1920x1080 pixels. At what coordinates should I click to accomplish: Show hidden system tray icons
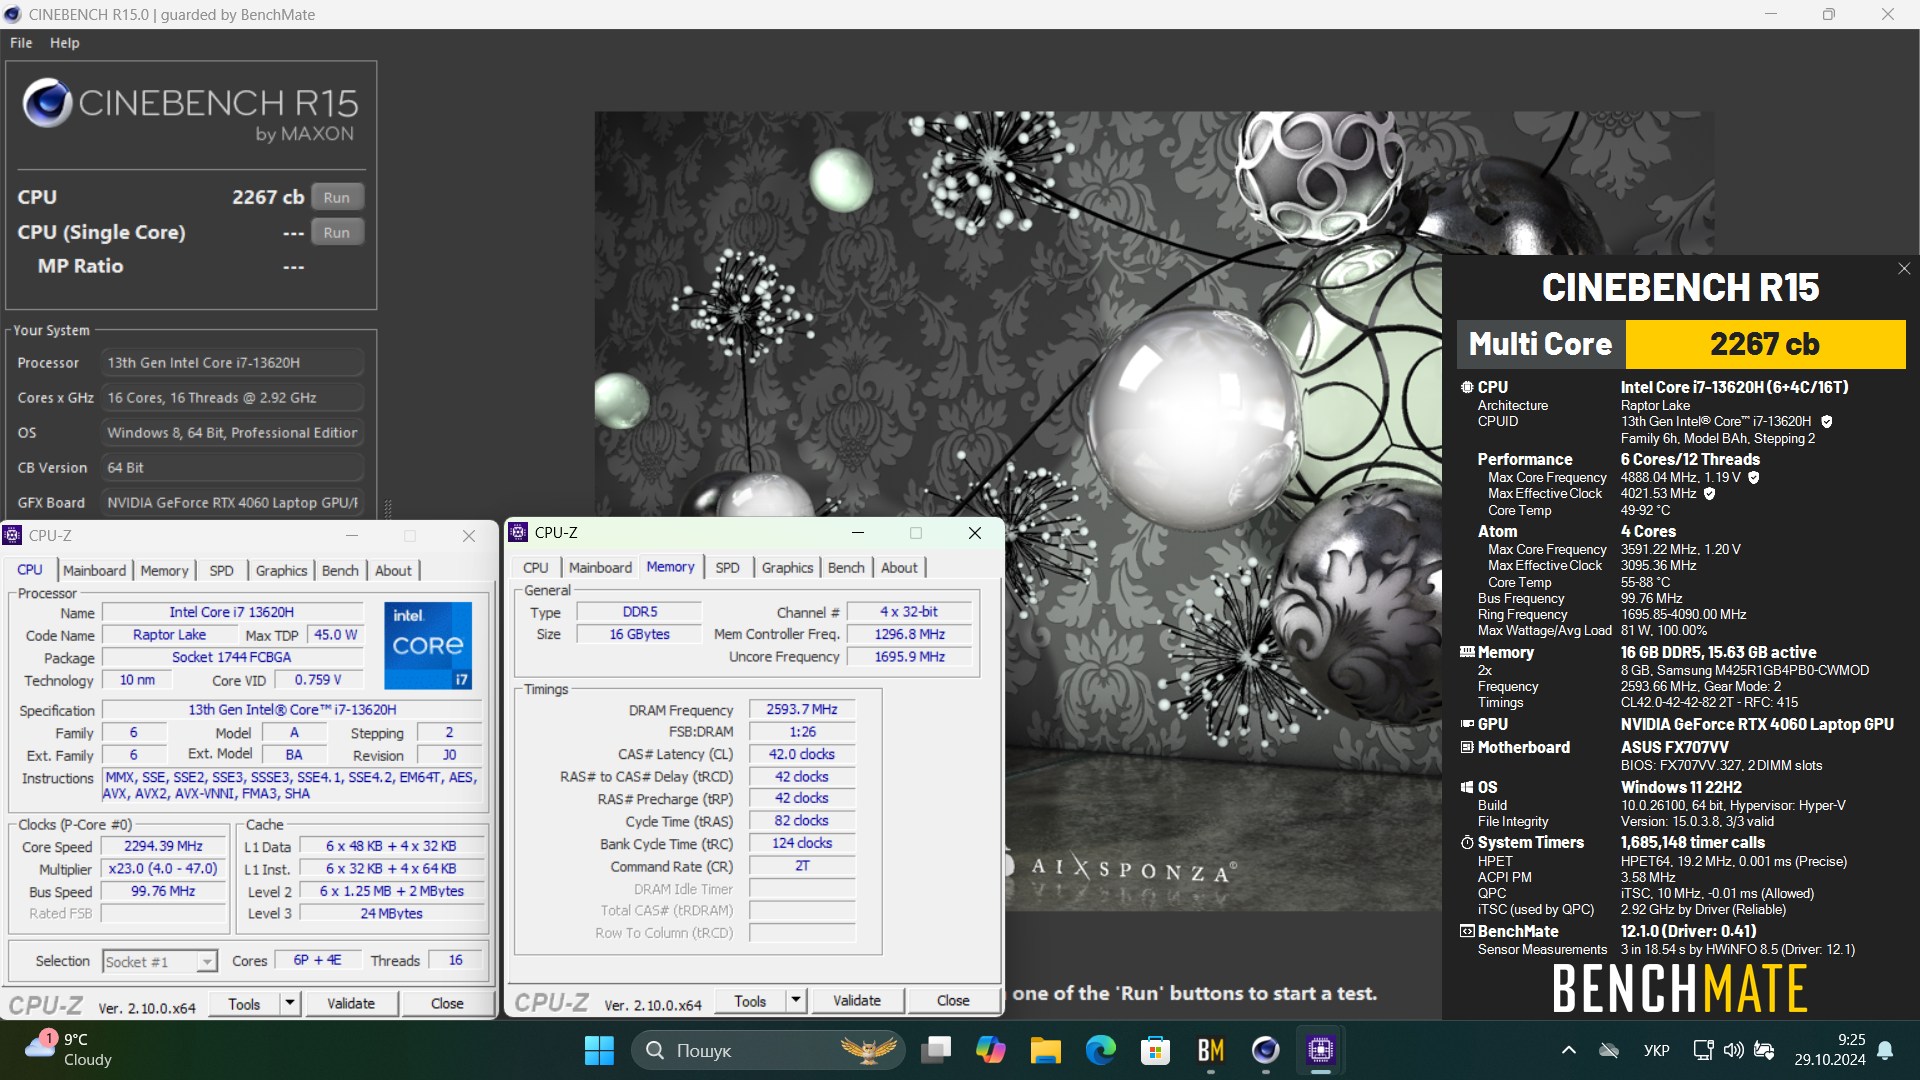click(x=1568, y=1050)
